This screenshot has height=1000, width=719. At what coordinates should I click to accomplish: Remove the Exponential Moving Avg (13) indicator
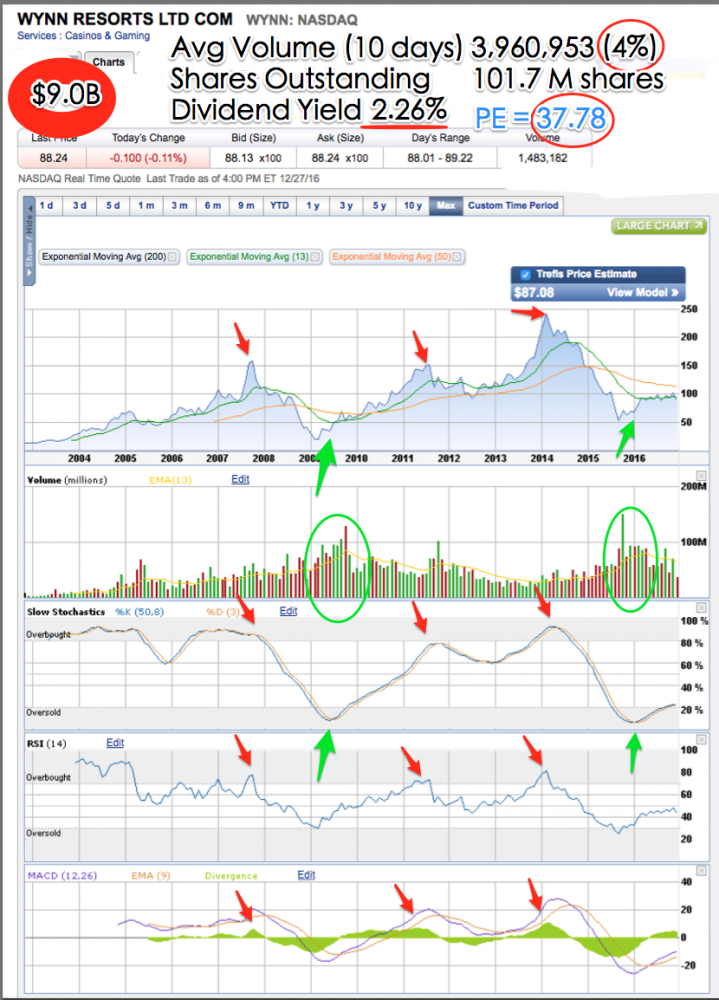(x=316, y=257)
